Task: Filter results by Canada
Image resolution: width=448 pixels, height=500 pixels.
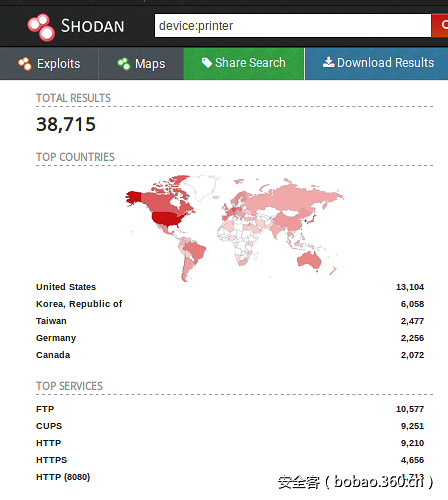Action: 53,355
